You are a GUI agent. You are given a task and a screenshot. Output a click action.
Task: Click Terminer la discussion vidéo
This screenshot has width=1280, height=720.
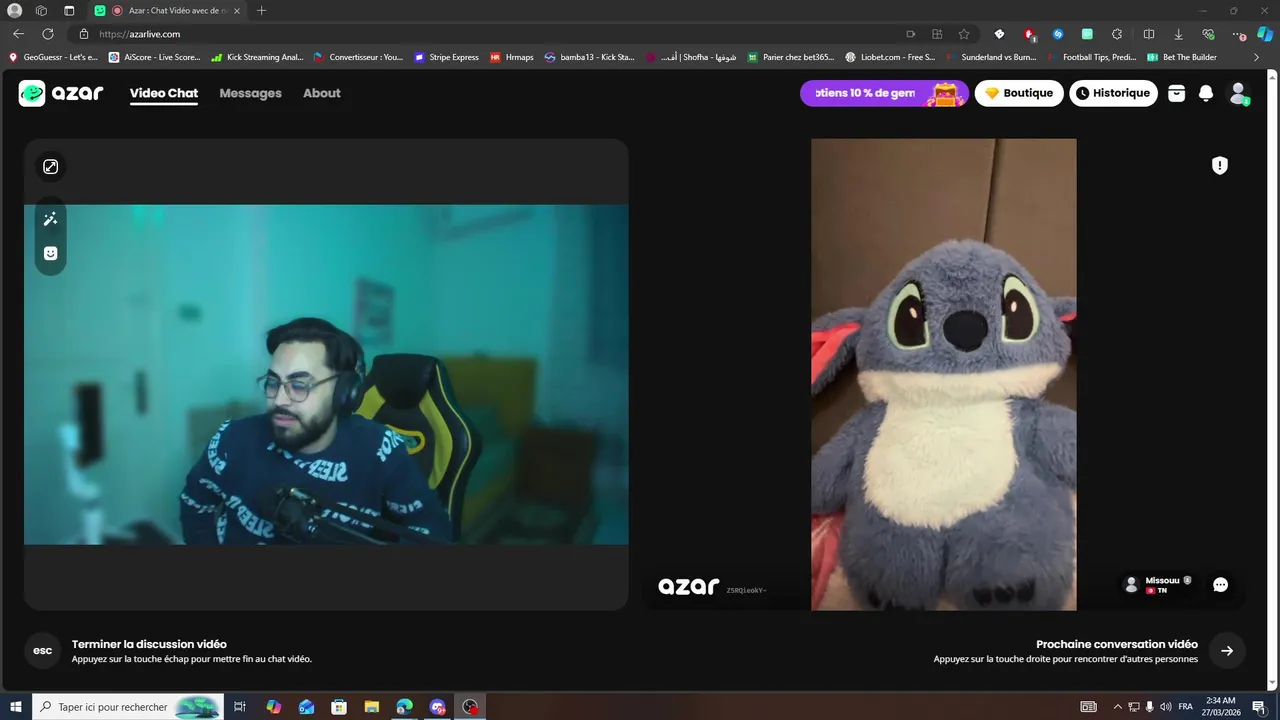tap(149, 644)
